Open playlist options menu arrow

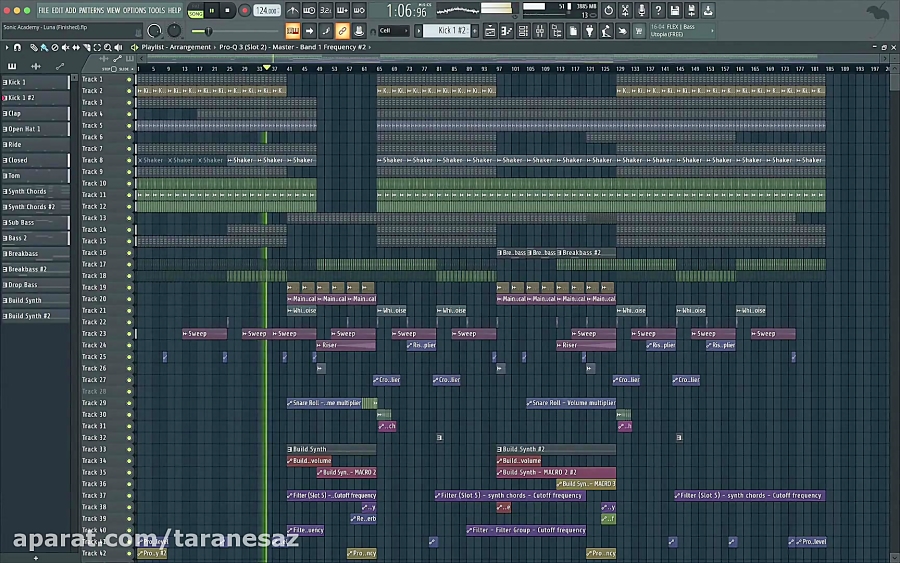pyautogui.click(x=7, y=48)
